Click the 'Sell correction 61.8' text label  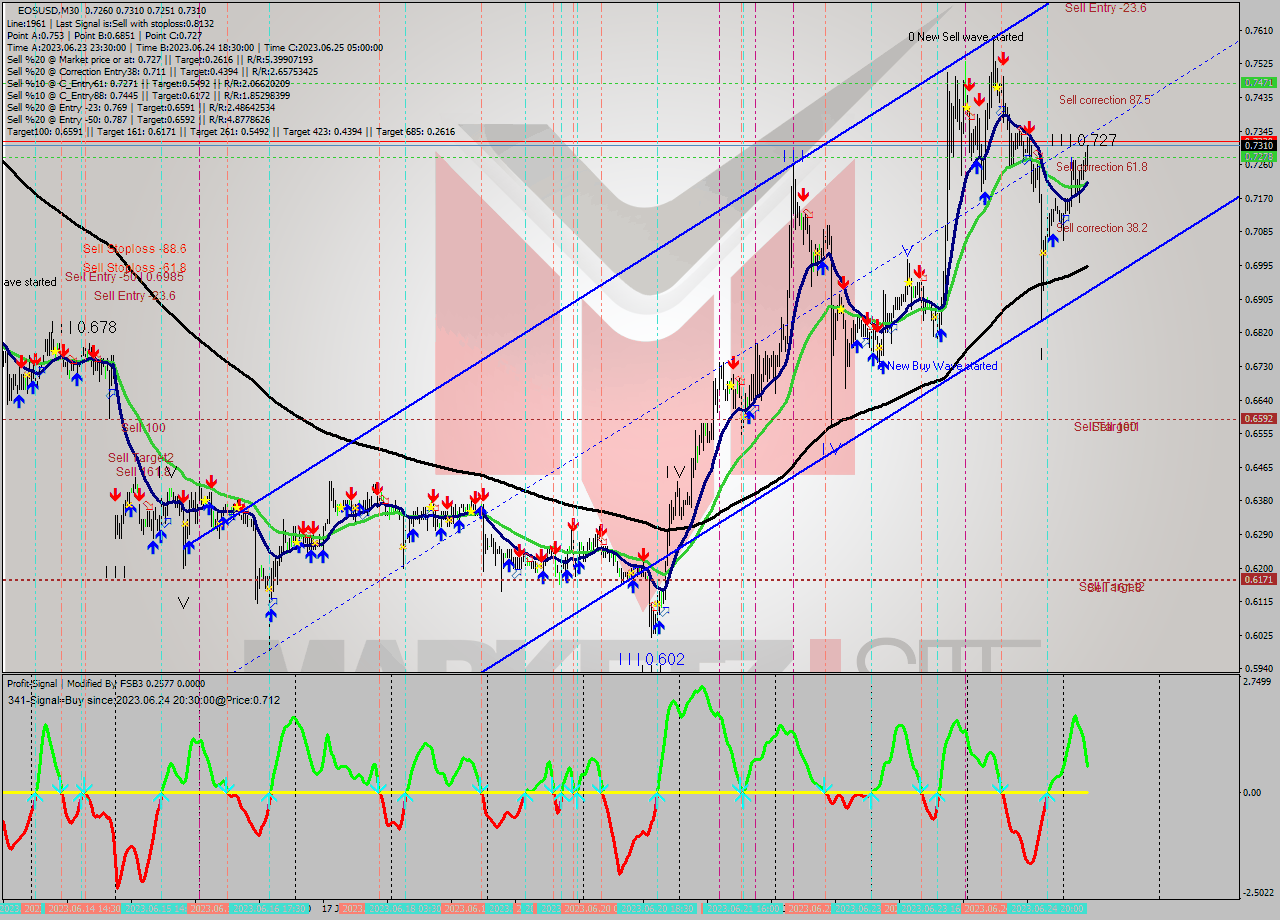[1102, 167]
